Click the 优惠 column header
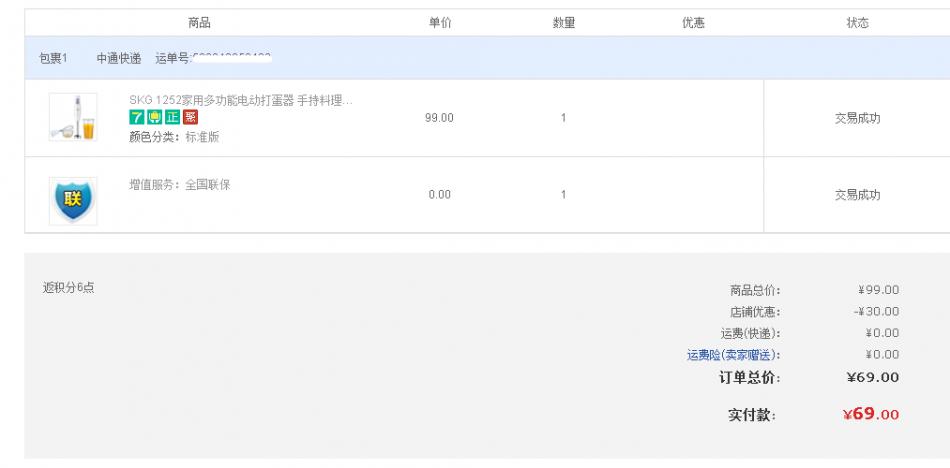 [693, 23]
